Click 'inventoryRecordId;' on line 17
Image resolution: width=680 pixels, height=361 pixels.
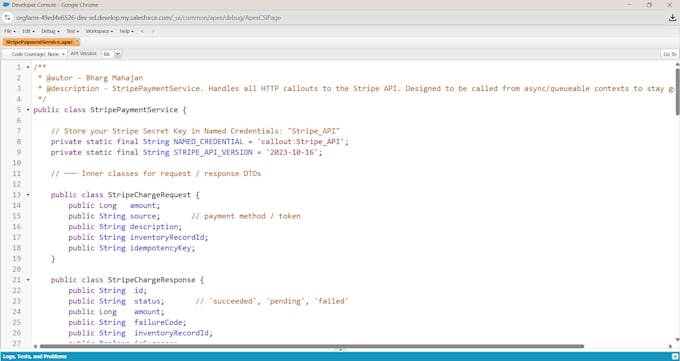[x=169, y=237]
